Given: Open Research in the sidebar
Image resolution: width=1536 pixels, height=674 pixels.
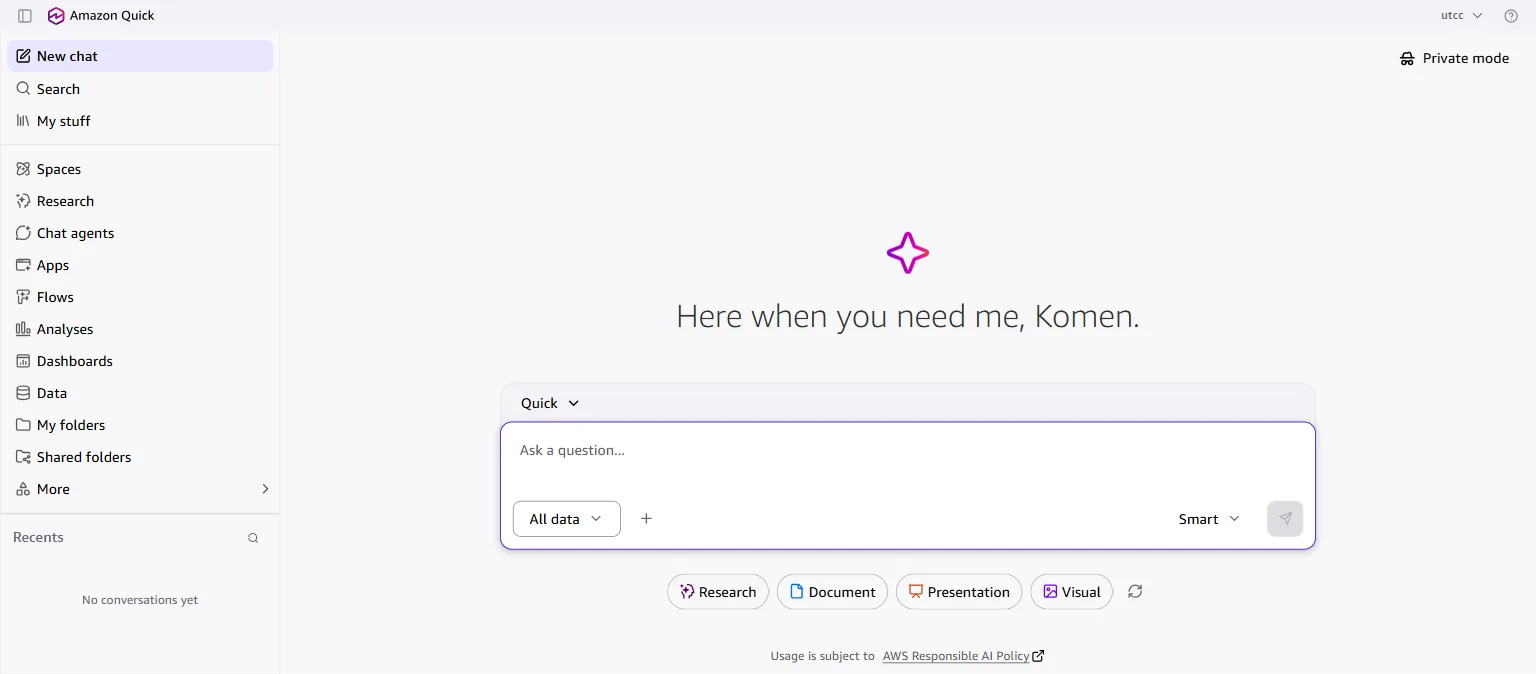Looking at the screenshot, I should 140,201.
